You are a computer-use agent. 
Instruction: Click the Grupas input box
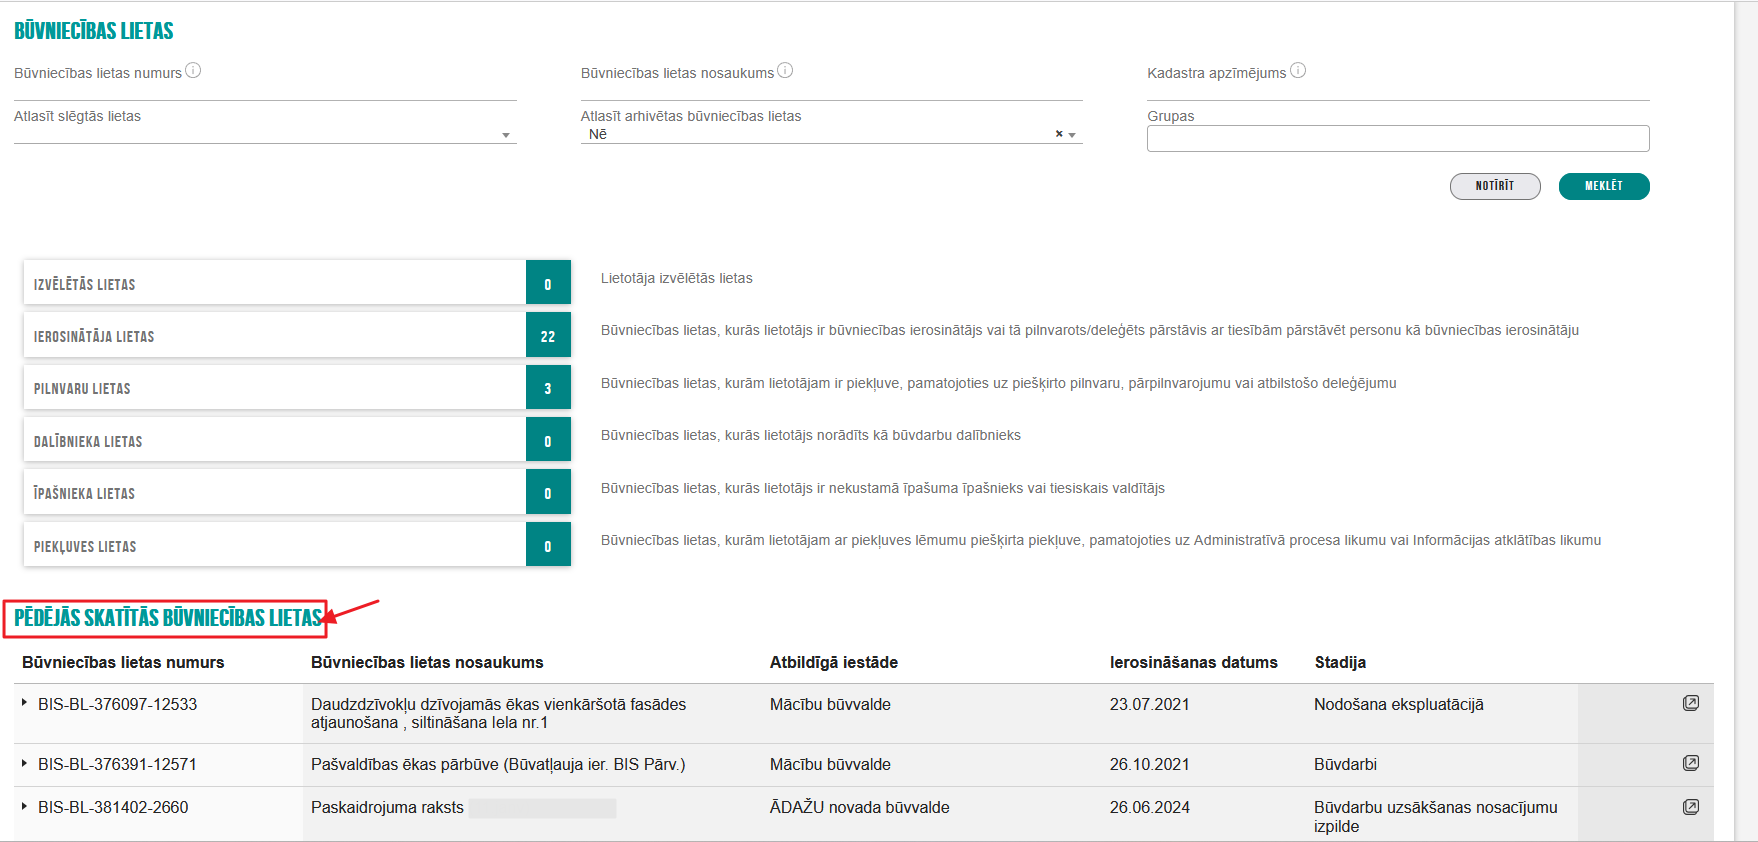(1398, 138)
